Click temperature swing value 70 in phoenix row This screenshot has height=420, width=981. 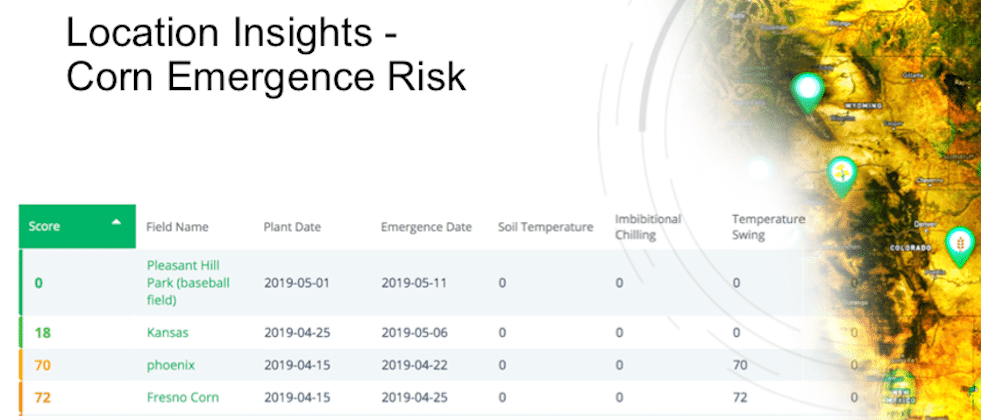pyautogui.click(x=740, y=365)
